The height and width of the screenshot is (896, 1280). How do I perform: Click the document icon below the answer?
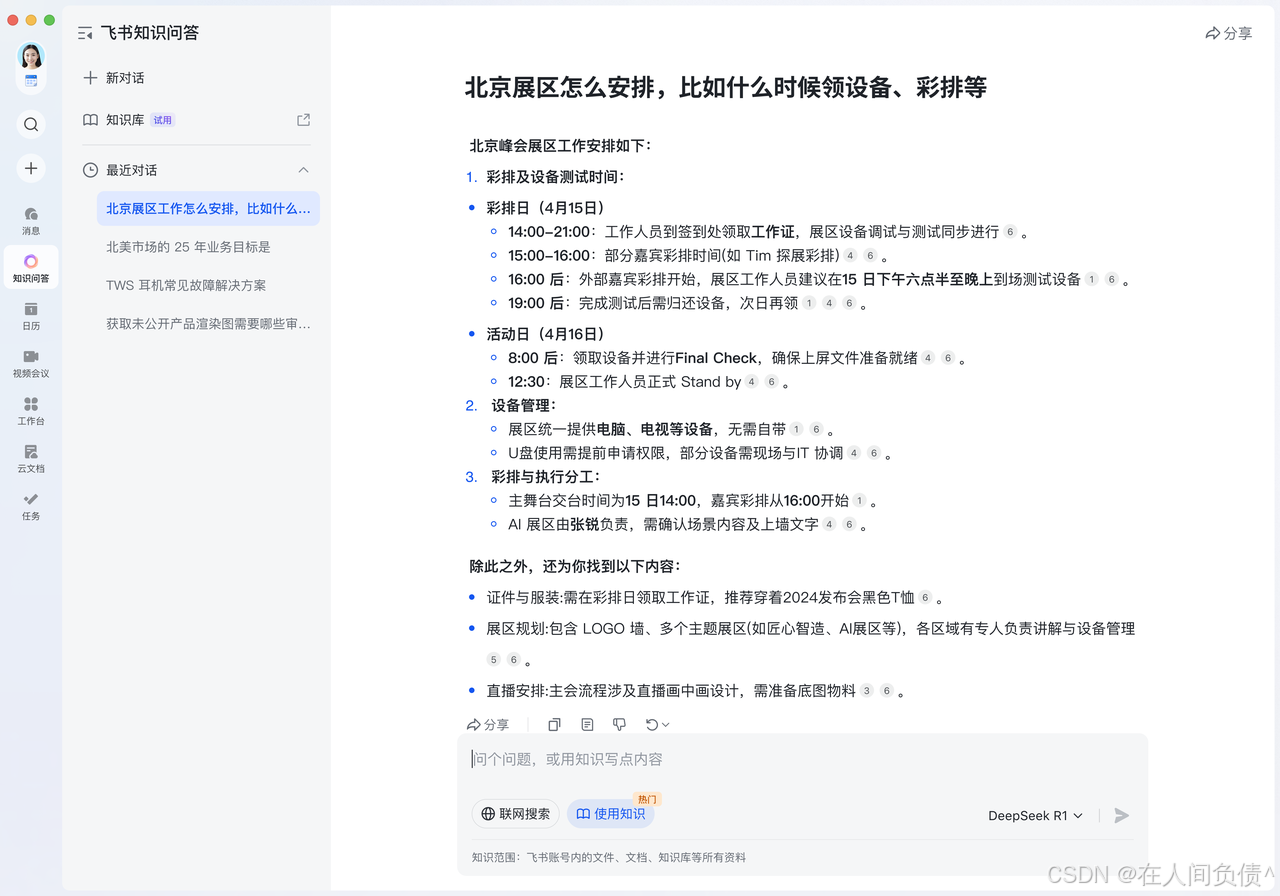click(x=587, y=724)
